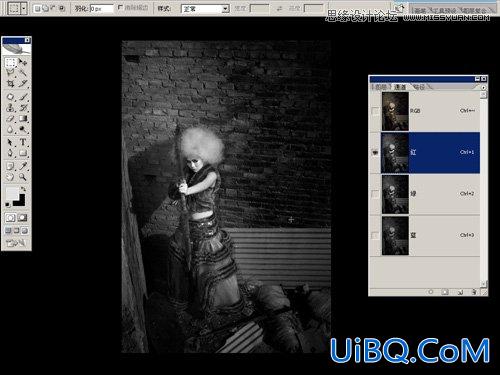Select the Clone Stamp tool
Screen dimensions: 500x375
point(10,108)
